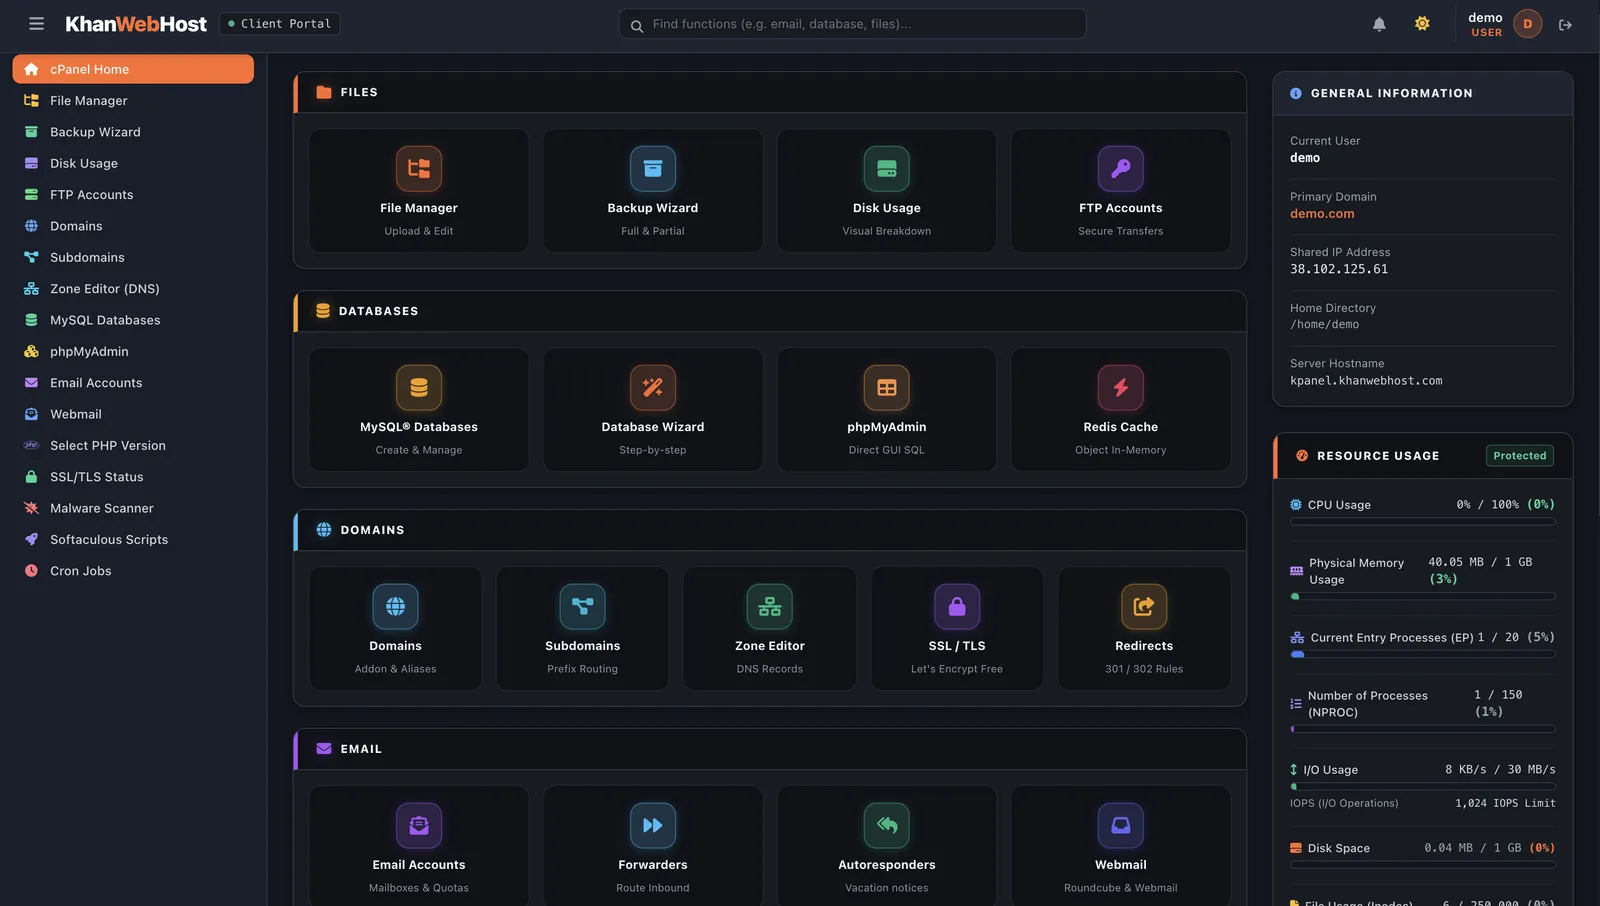Open the Forwarders card icon
1600x906 pixels.
(x=653, y=826)
